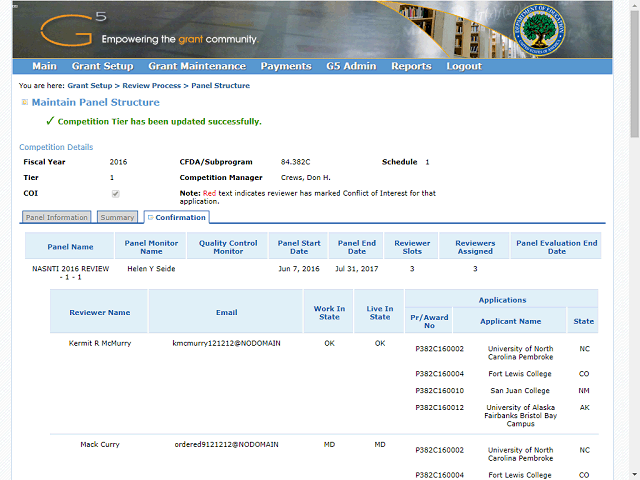Click the Department of Education seal
Image resolution: width=640 pixels, height=480 pixels.
point(539,30)
